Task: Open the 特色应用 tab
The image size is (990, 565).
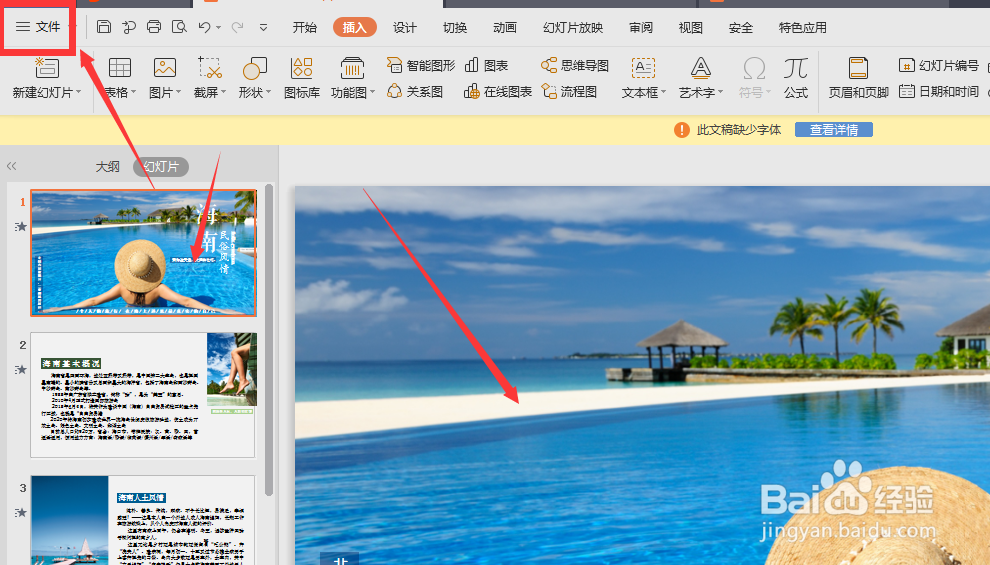Action: [x=802, y=27]
